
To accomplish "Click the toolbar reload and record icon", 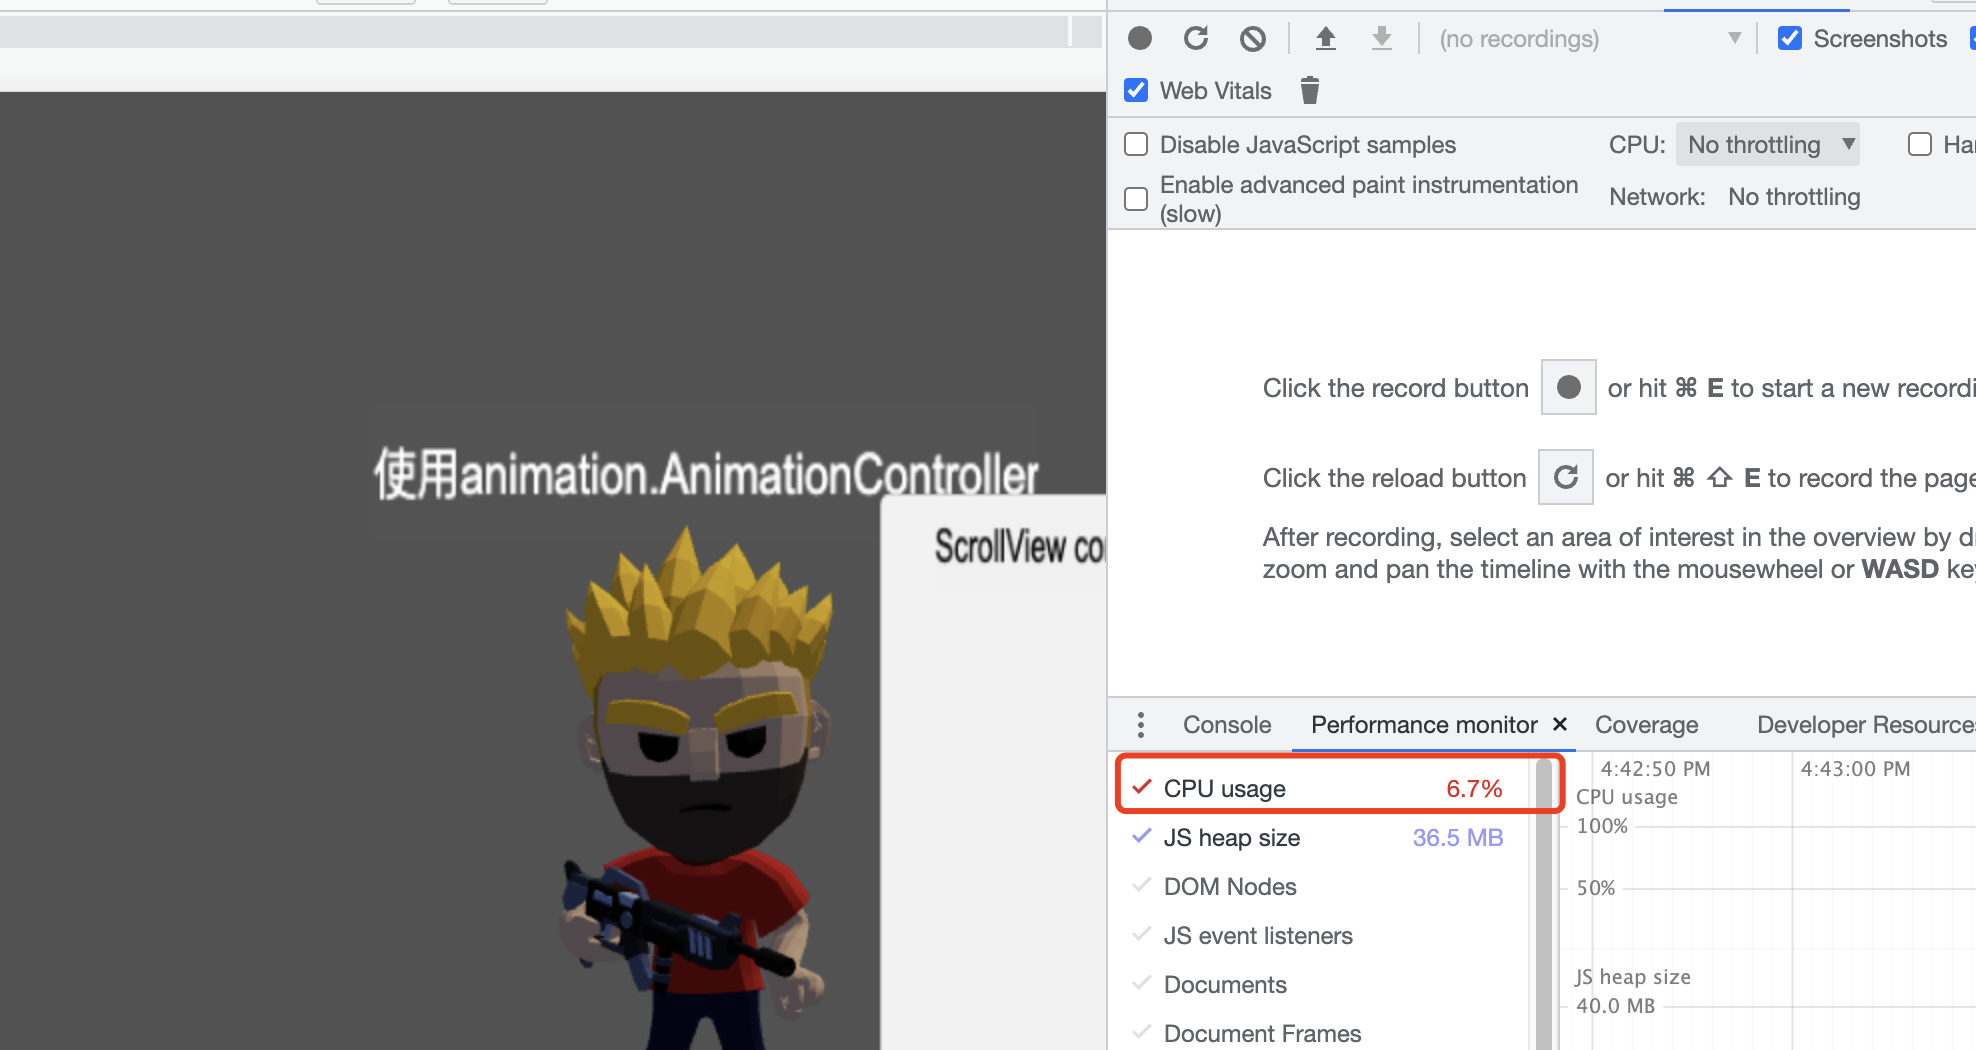I will (1196, 39).
